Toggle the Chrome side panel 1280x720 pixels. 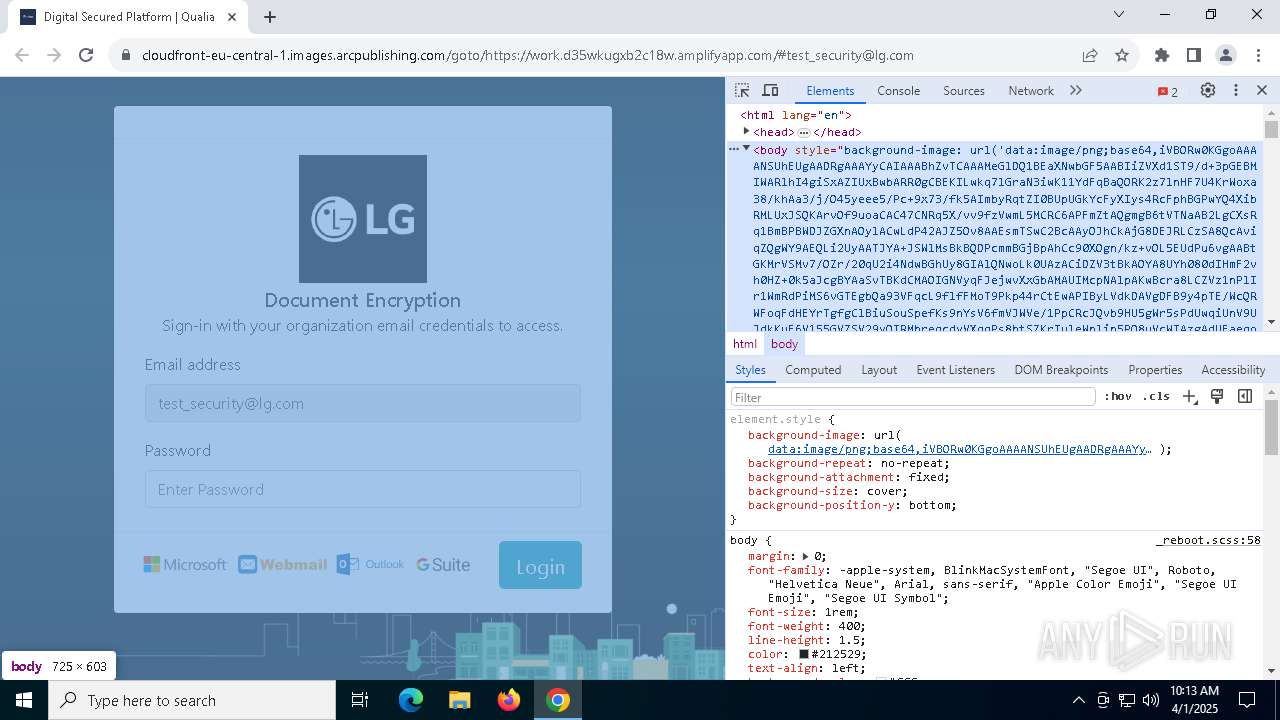tap(1194, 56)
